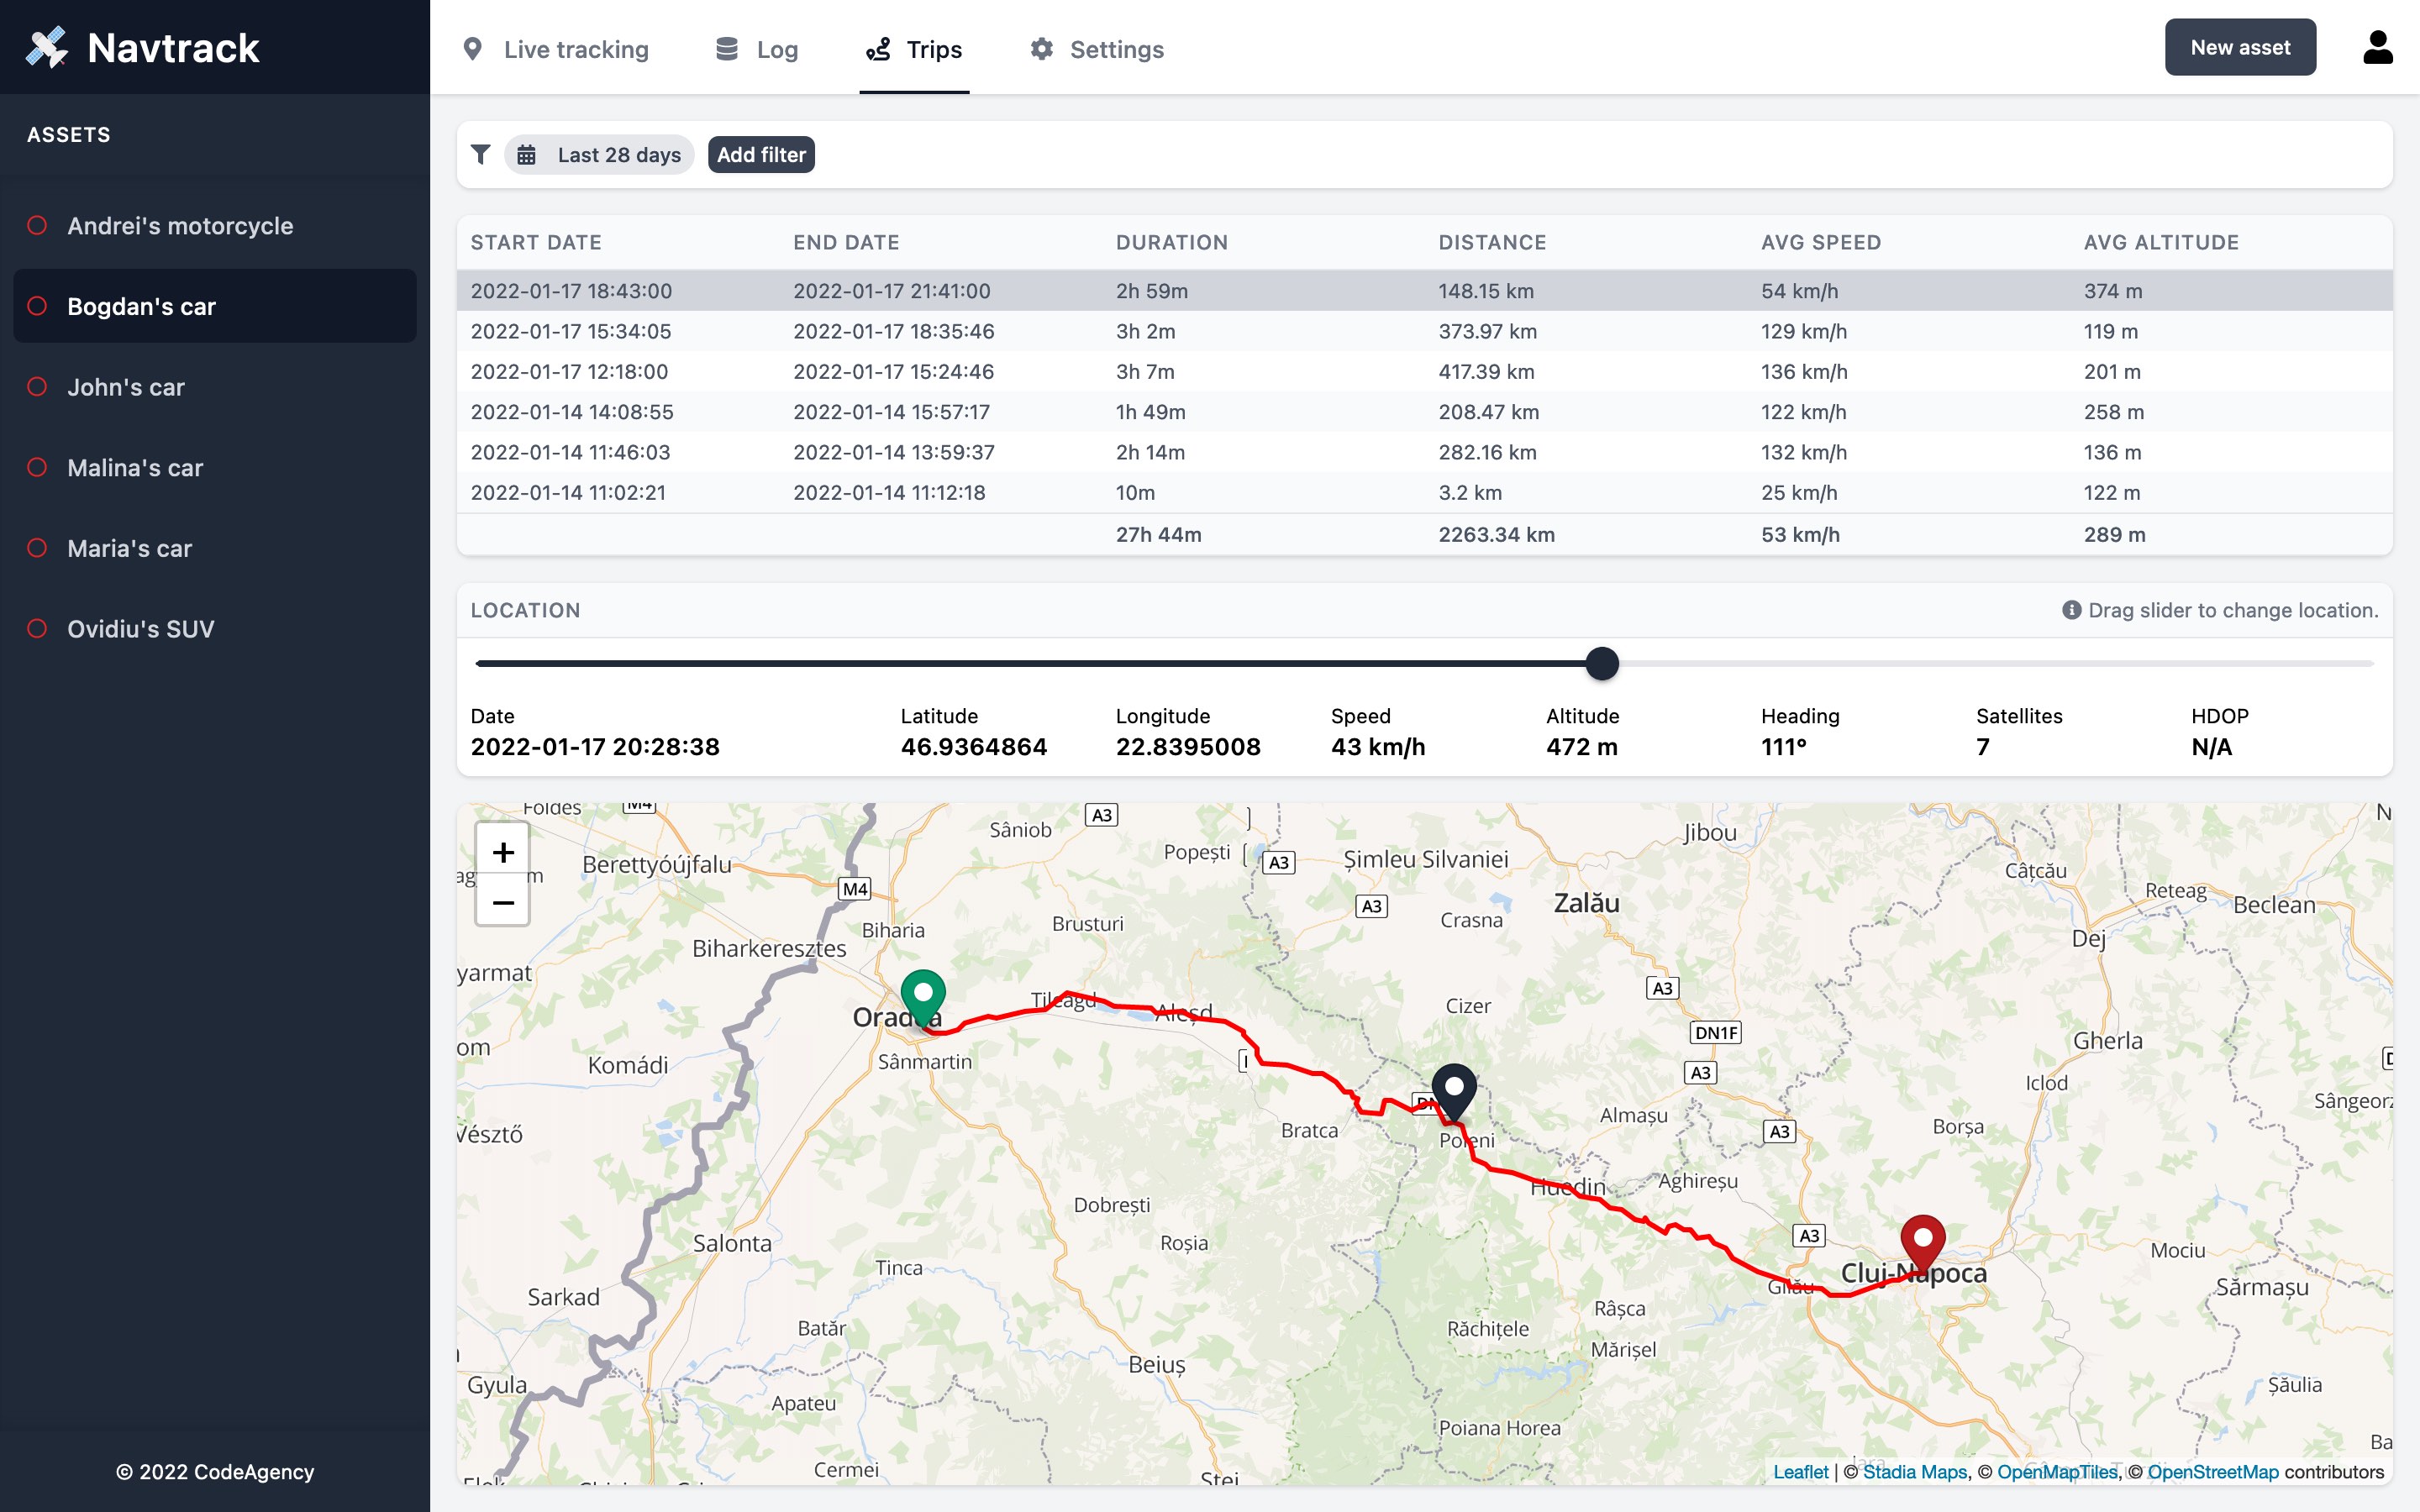Zoom out on the map
The width and height of the screenshot is (2420, 1512).
tap(503, 902)
